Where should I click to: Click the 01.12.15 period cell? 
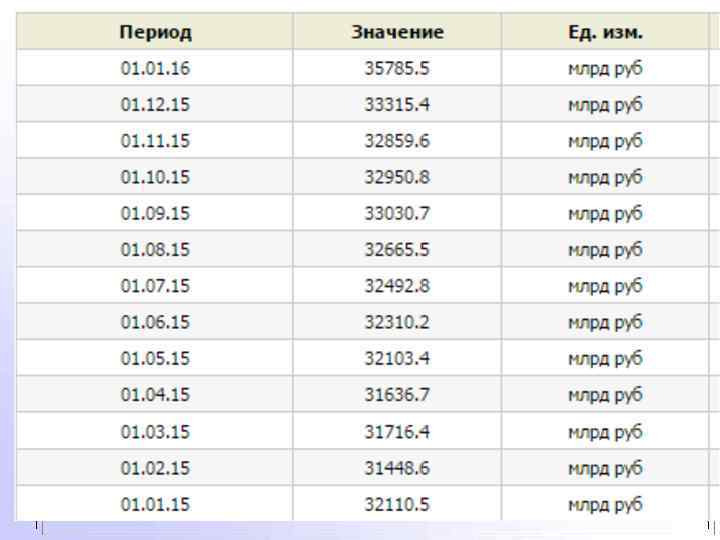coord(155,105)
